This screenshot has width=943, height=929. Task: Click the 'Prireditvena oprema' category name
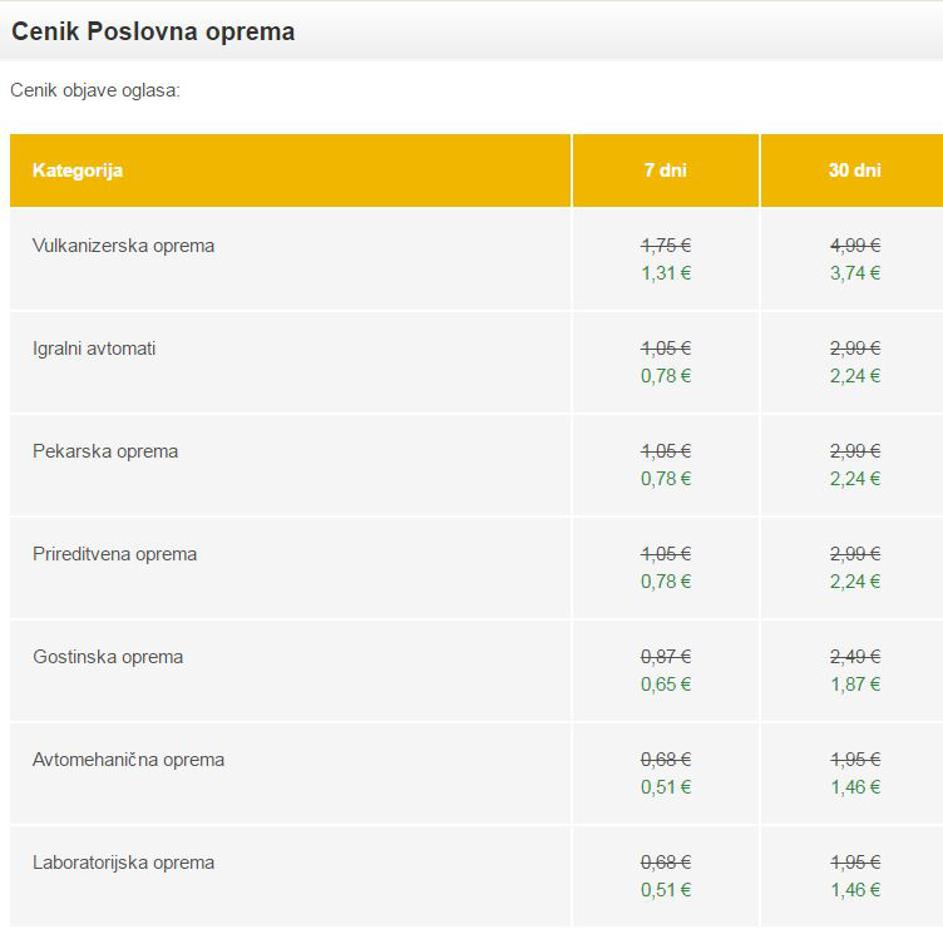pos(114,554)
